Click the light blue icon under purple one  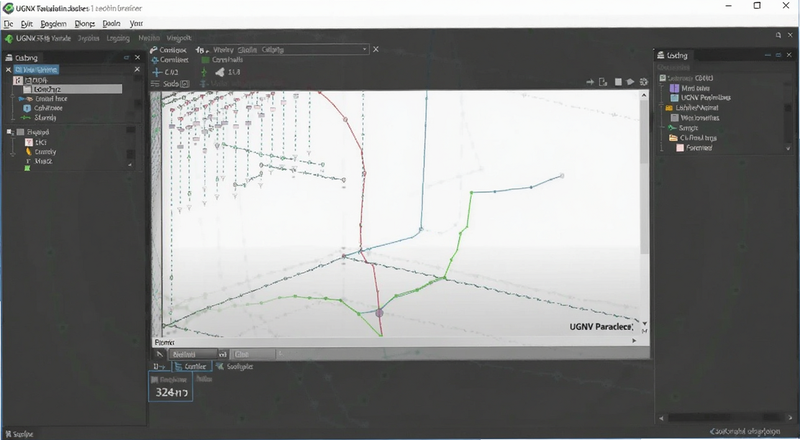click(x=674, y=97)
